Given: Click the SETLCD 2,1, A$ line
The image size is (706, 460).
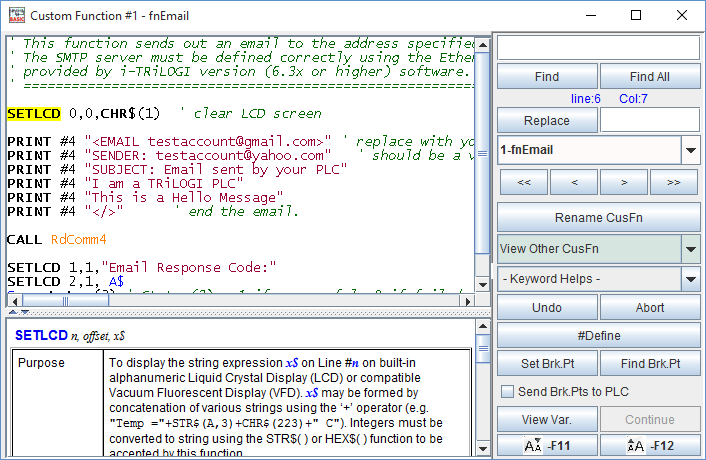Looking at the screenshot, I should (66, 282).
